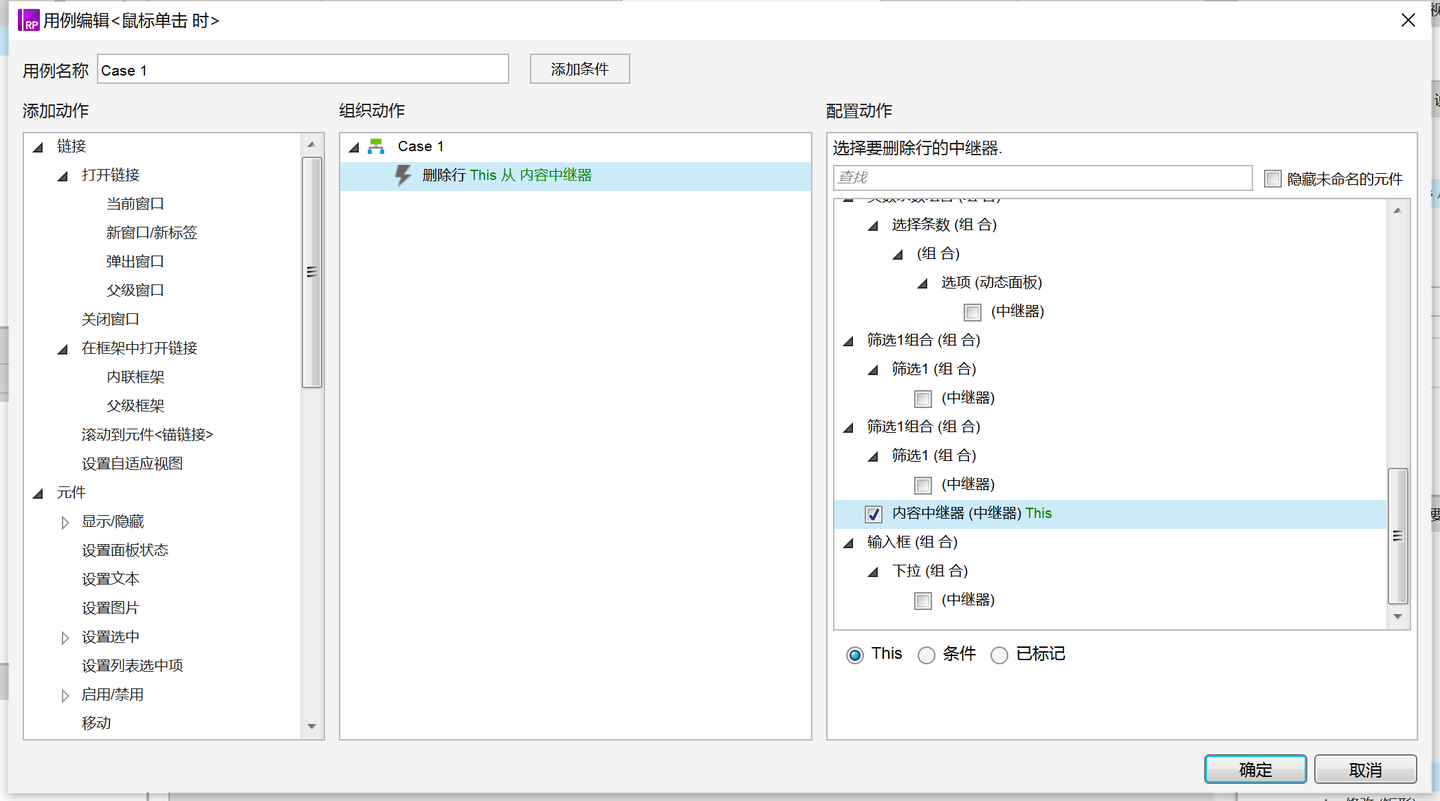
Task: Collapse the 输入框 (组合) node
Action: 849,543
